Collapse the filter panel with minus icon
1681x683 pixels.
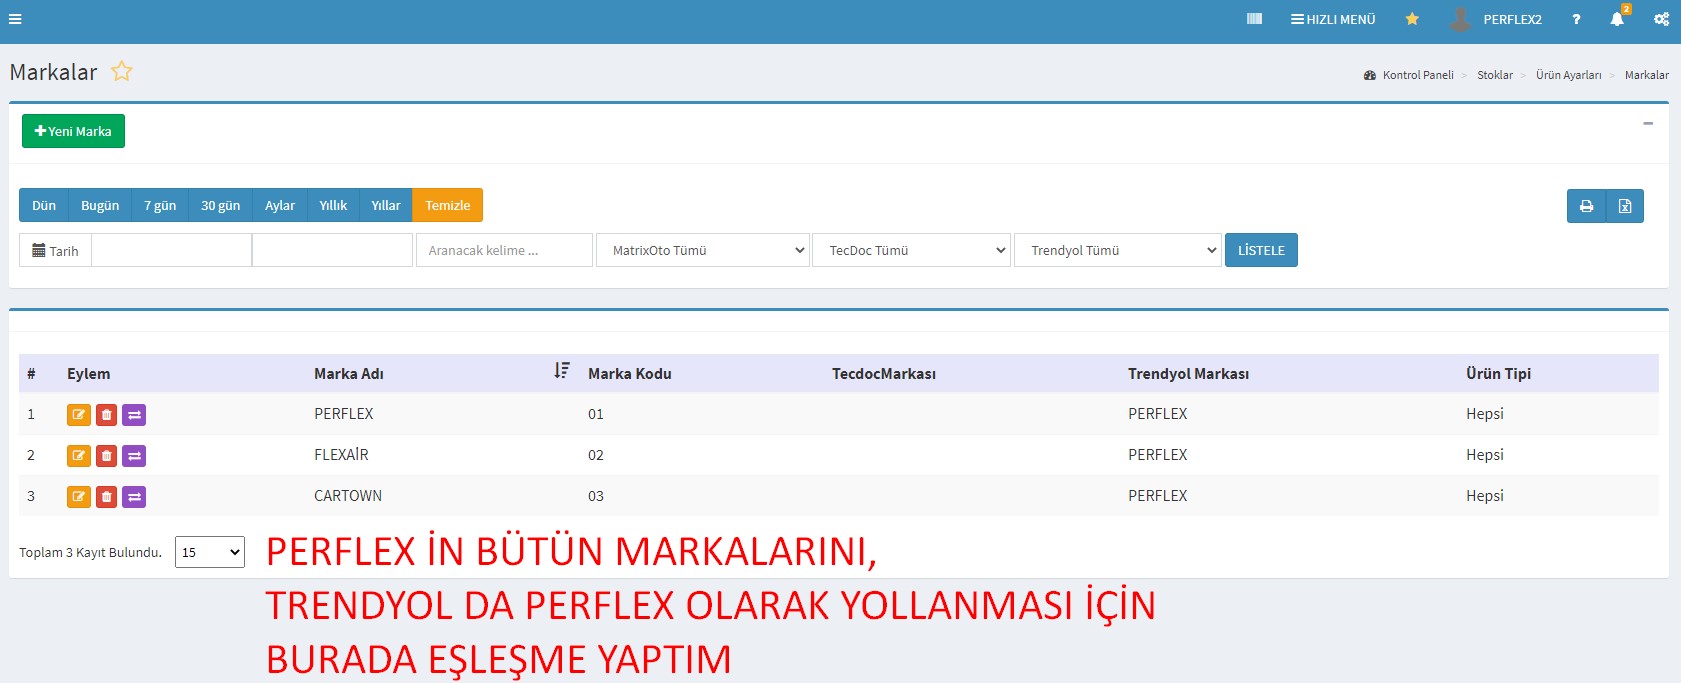(1648, 123)
